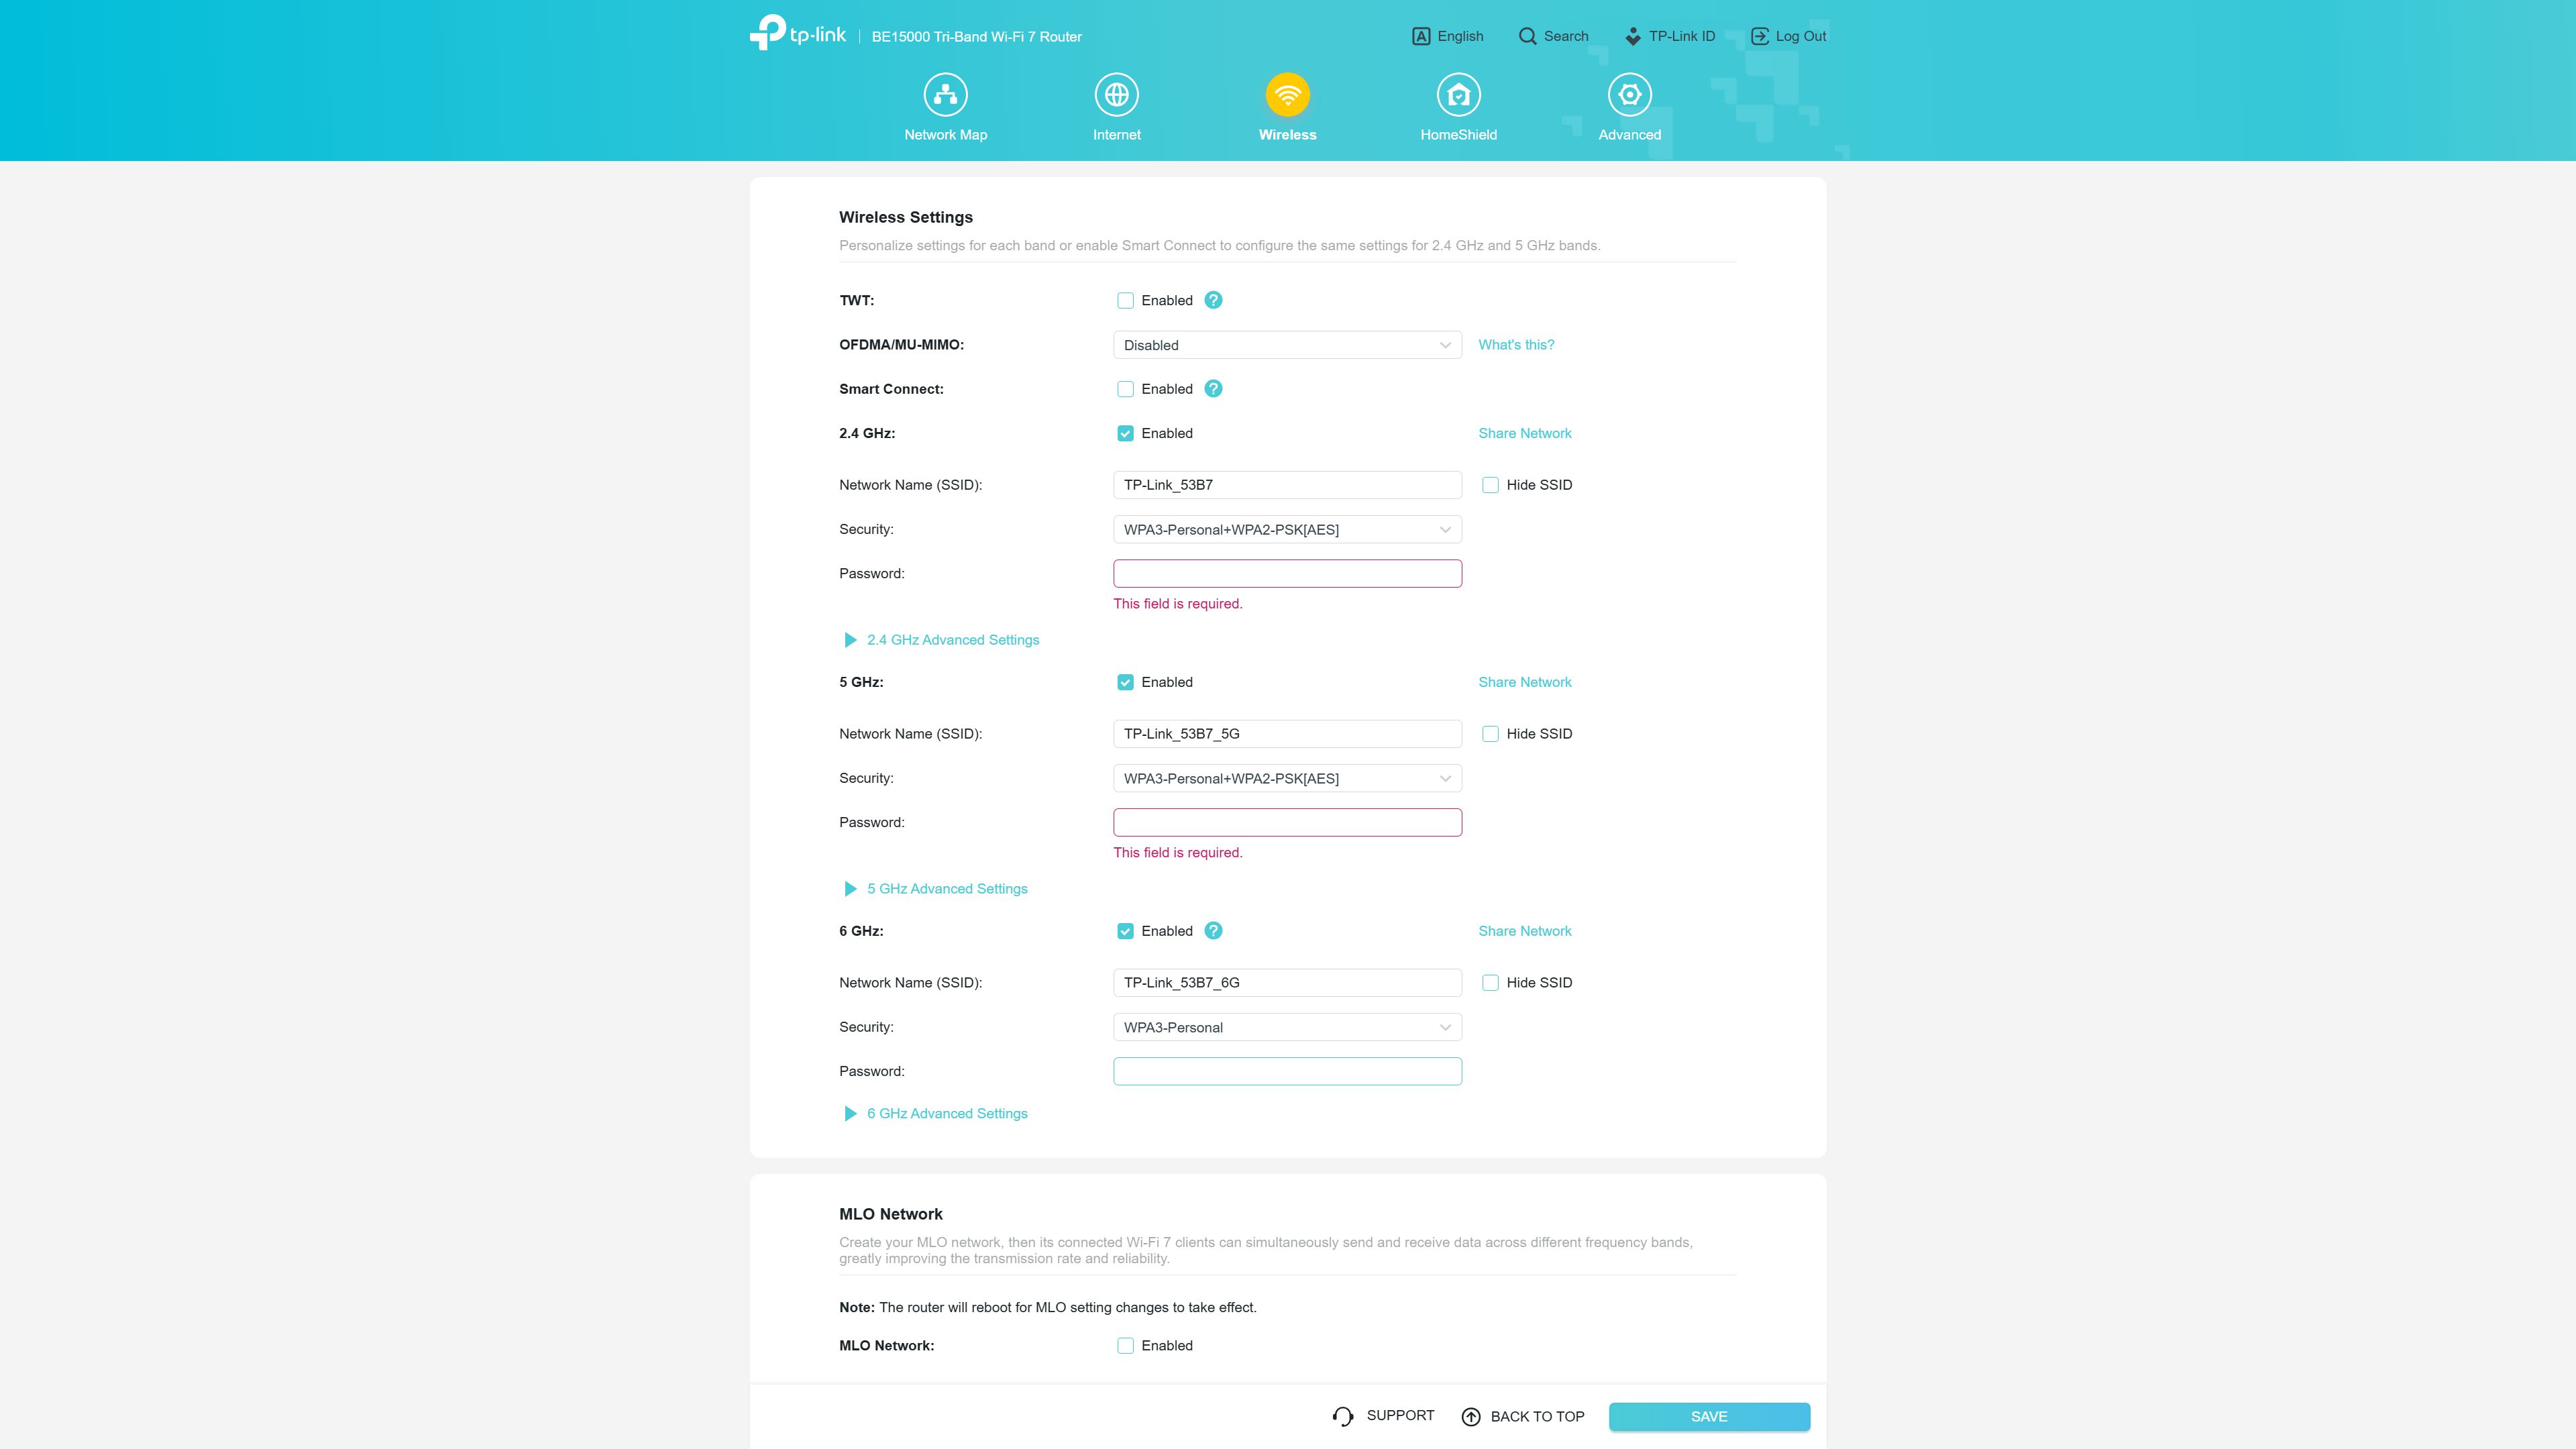
Task: Check Hide SSID for TP-Link_53B7_5G
Action: [1490, 734]
